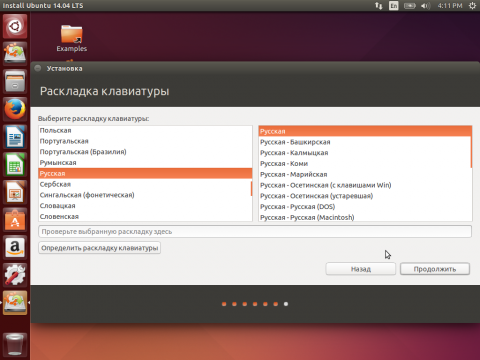The width and height of the screenshot is (480, 360).
Task: Select Русская - Русская (DOS) variant
Action: click(x=365, y=207)
